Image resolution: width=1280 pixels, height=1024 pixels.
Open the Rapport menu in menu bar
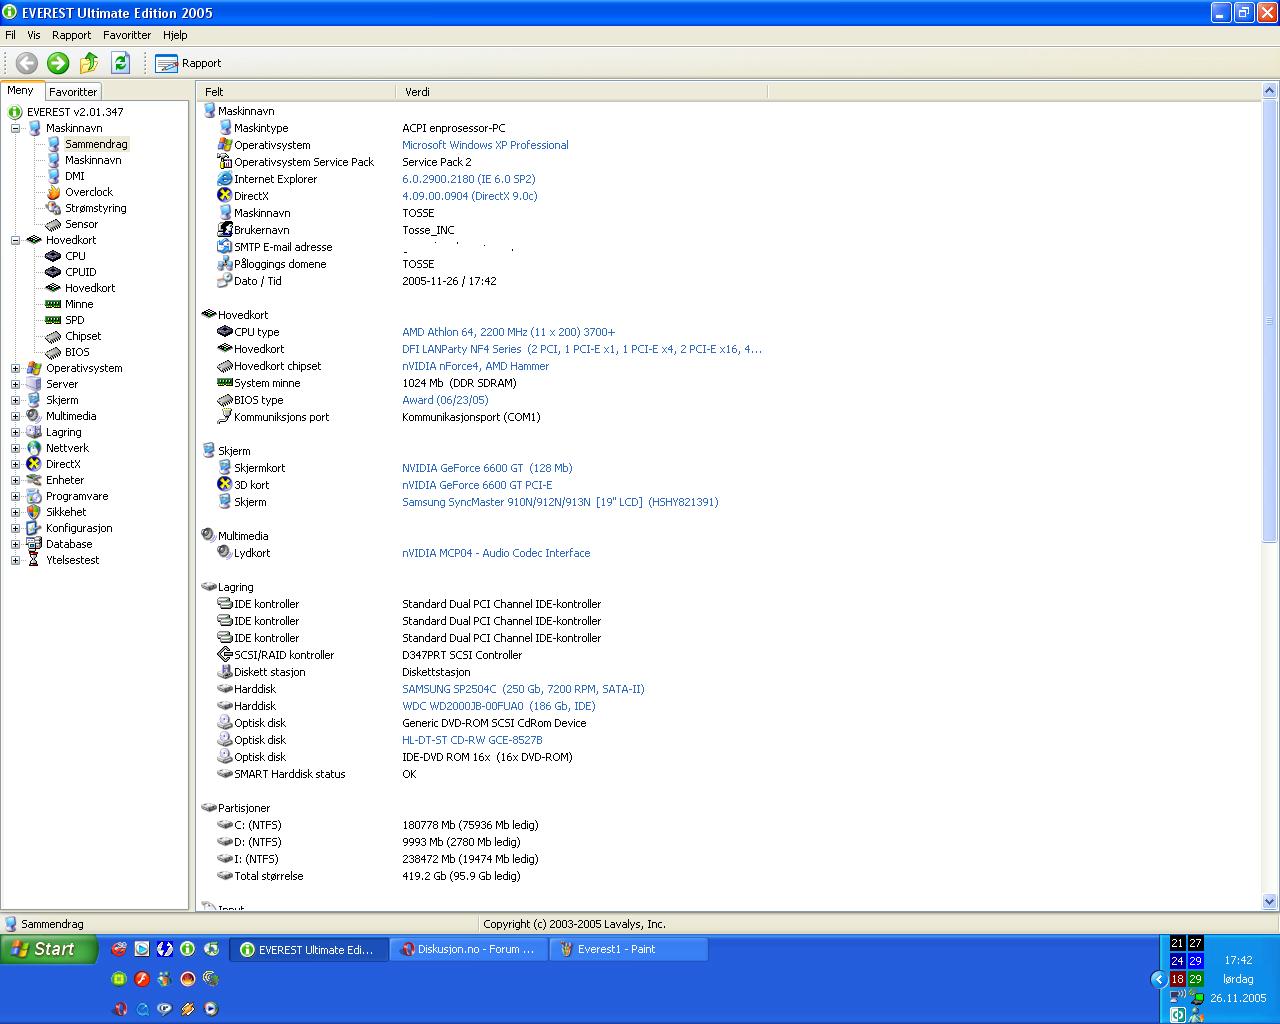tap(71, 35)
